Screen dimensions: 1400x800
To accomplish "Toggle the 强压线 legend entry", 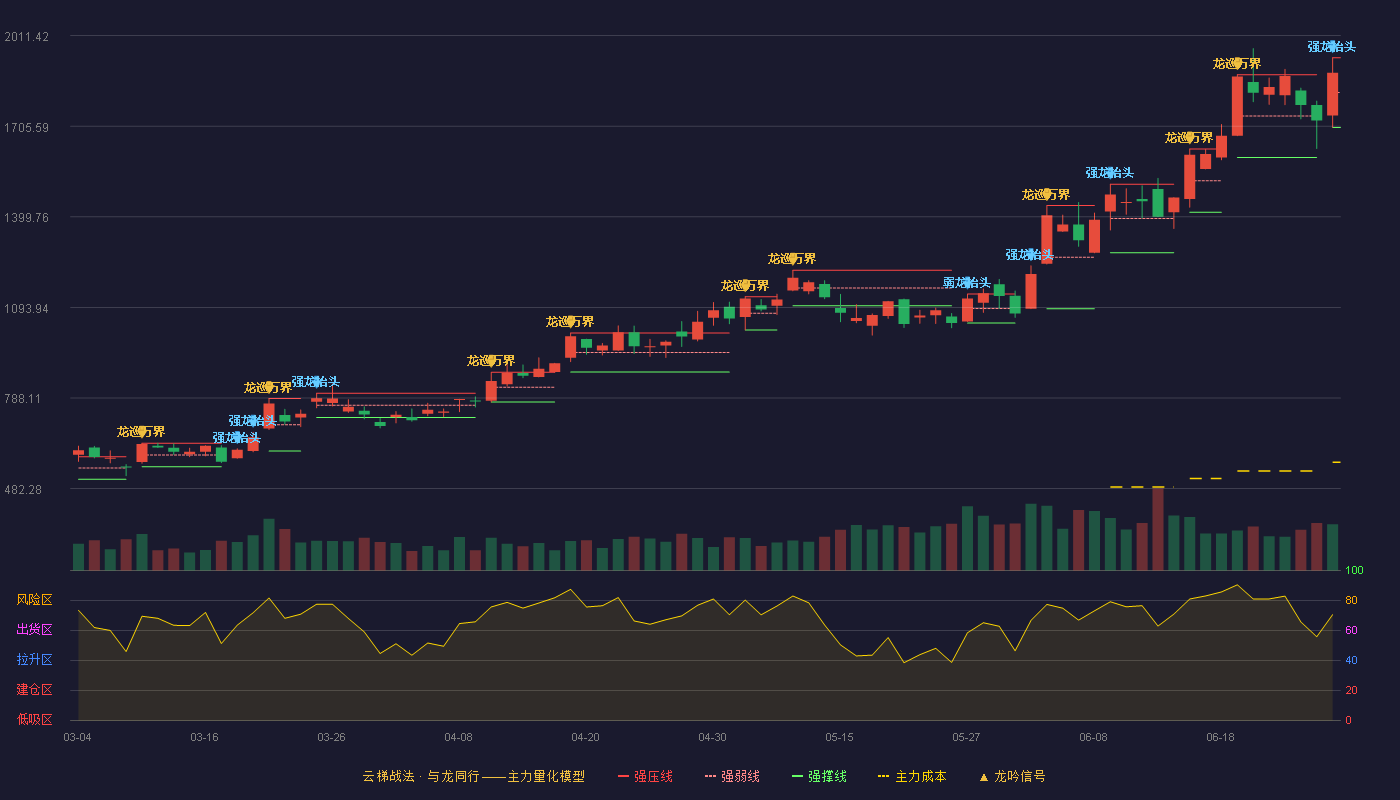I will (645, 776).
